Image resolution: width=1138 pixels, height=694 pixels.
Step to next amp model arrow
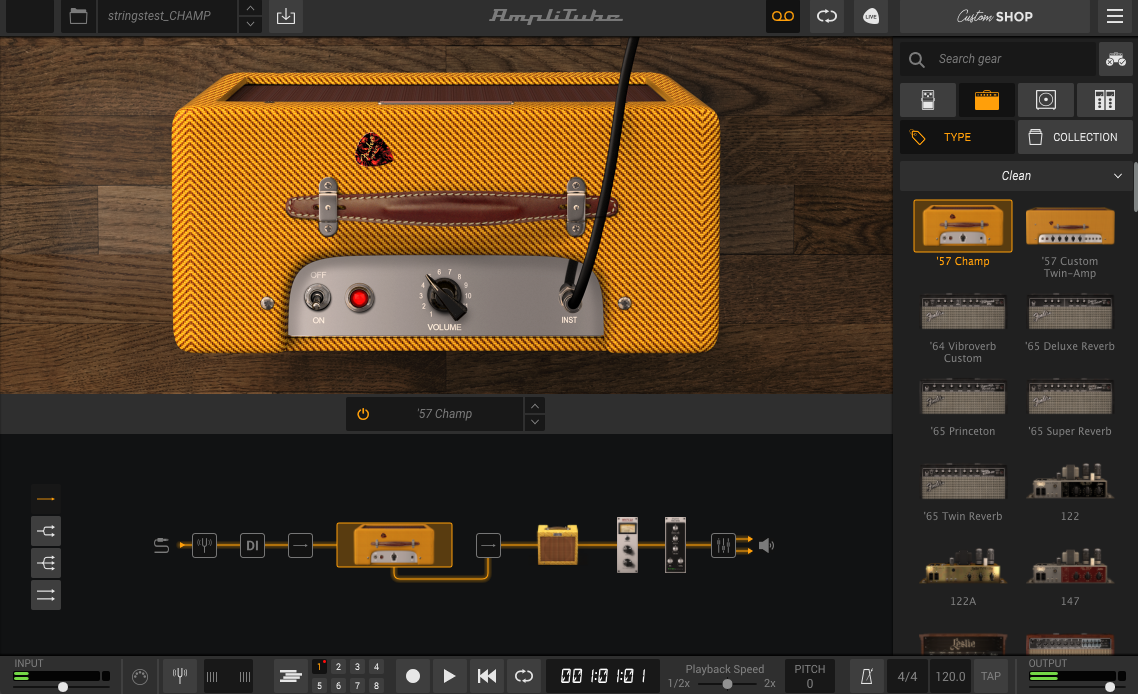coord(535,422)
